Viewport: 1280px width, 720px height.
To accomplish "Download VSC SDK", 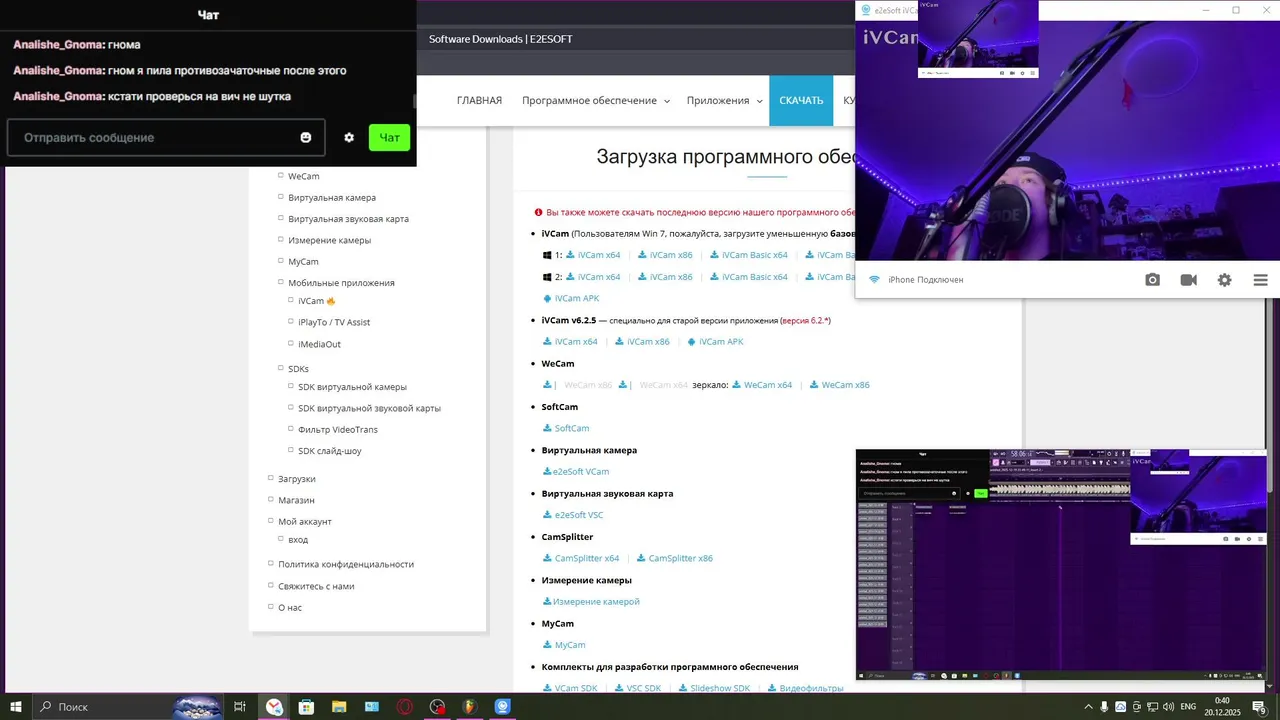I will [x=638, y=688].
